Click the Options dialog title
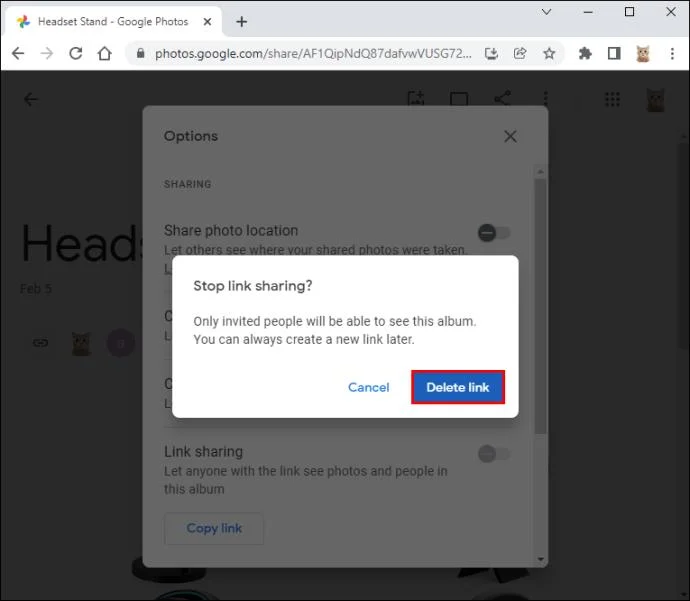 (x=191, y=136)
